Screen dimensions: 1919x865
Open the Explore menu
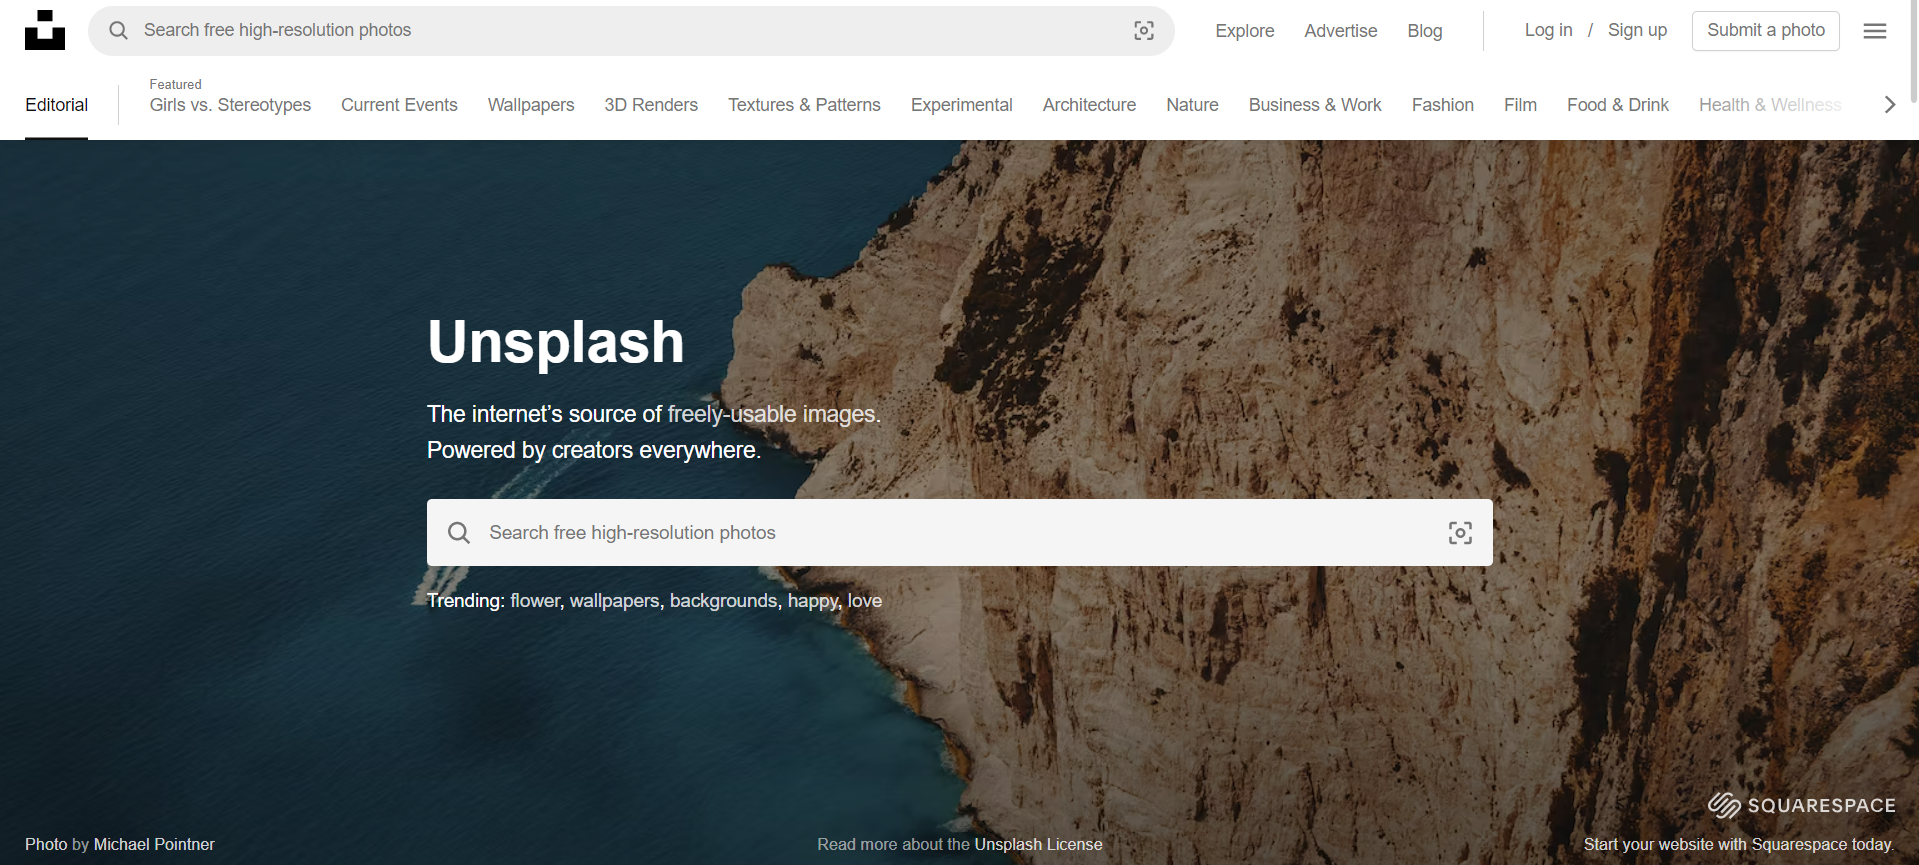1245,31
